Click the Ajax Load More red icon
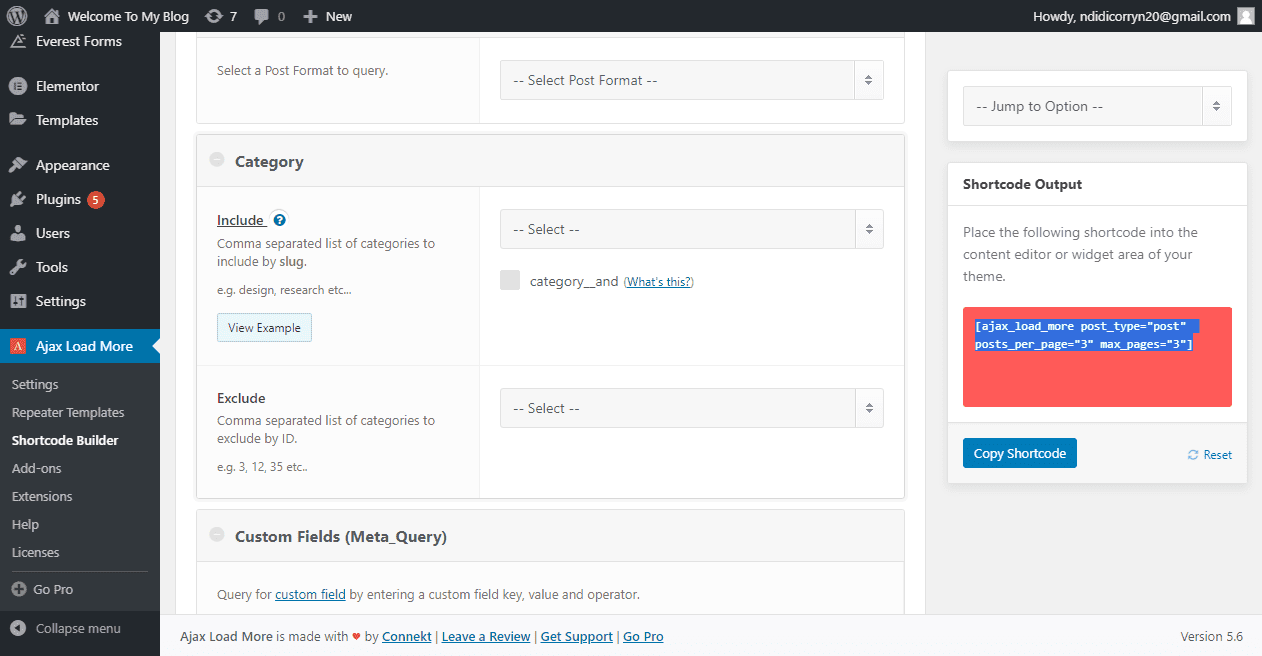Screen dimensions: 1262x656 18,346
